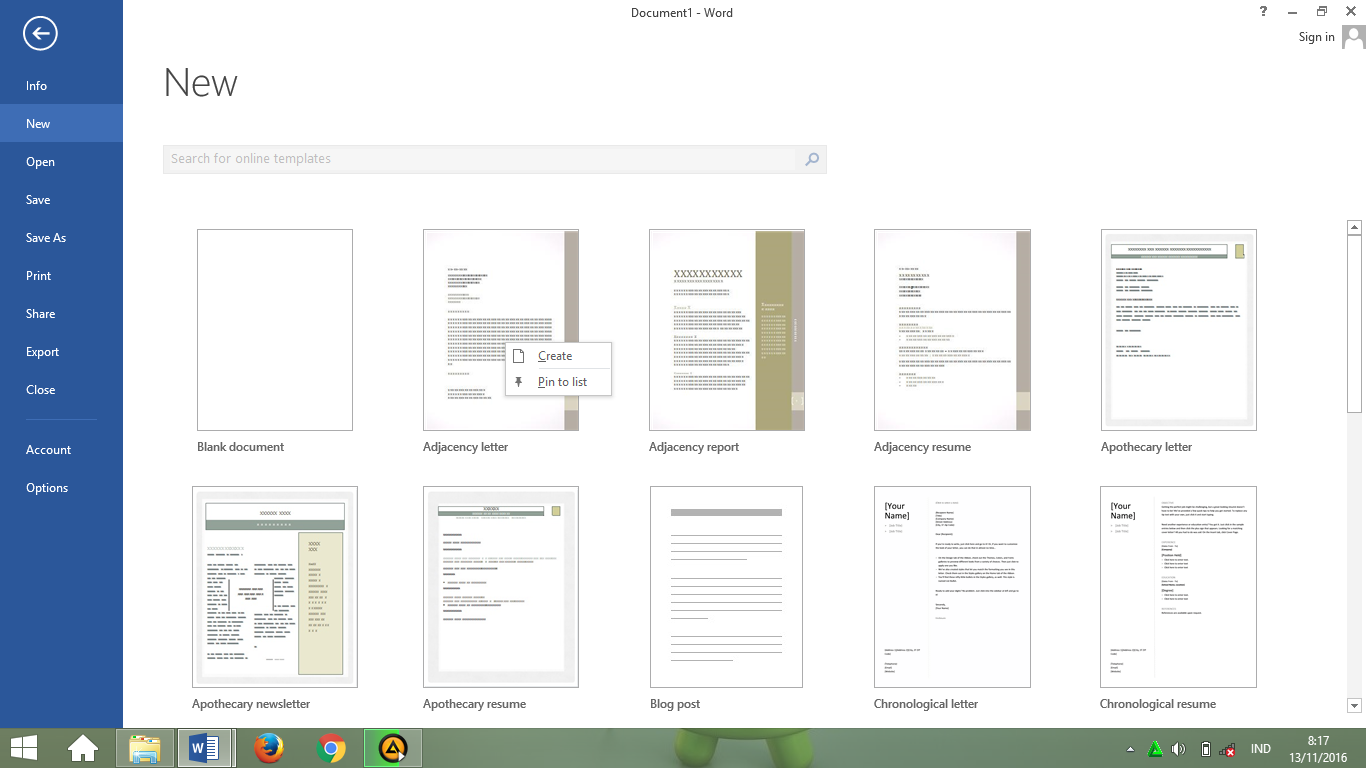Choose Create from the context menu
This screenshot has width=1366, height=768.
click(554, 355)
